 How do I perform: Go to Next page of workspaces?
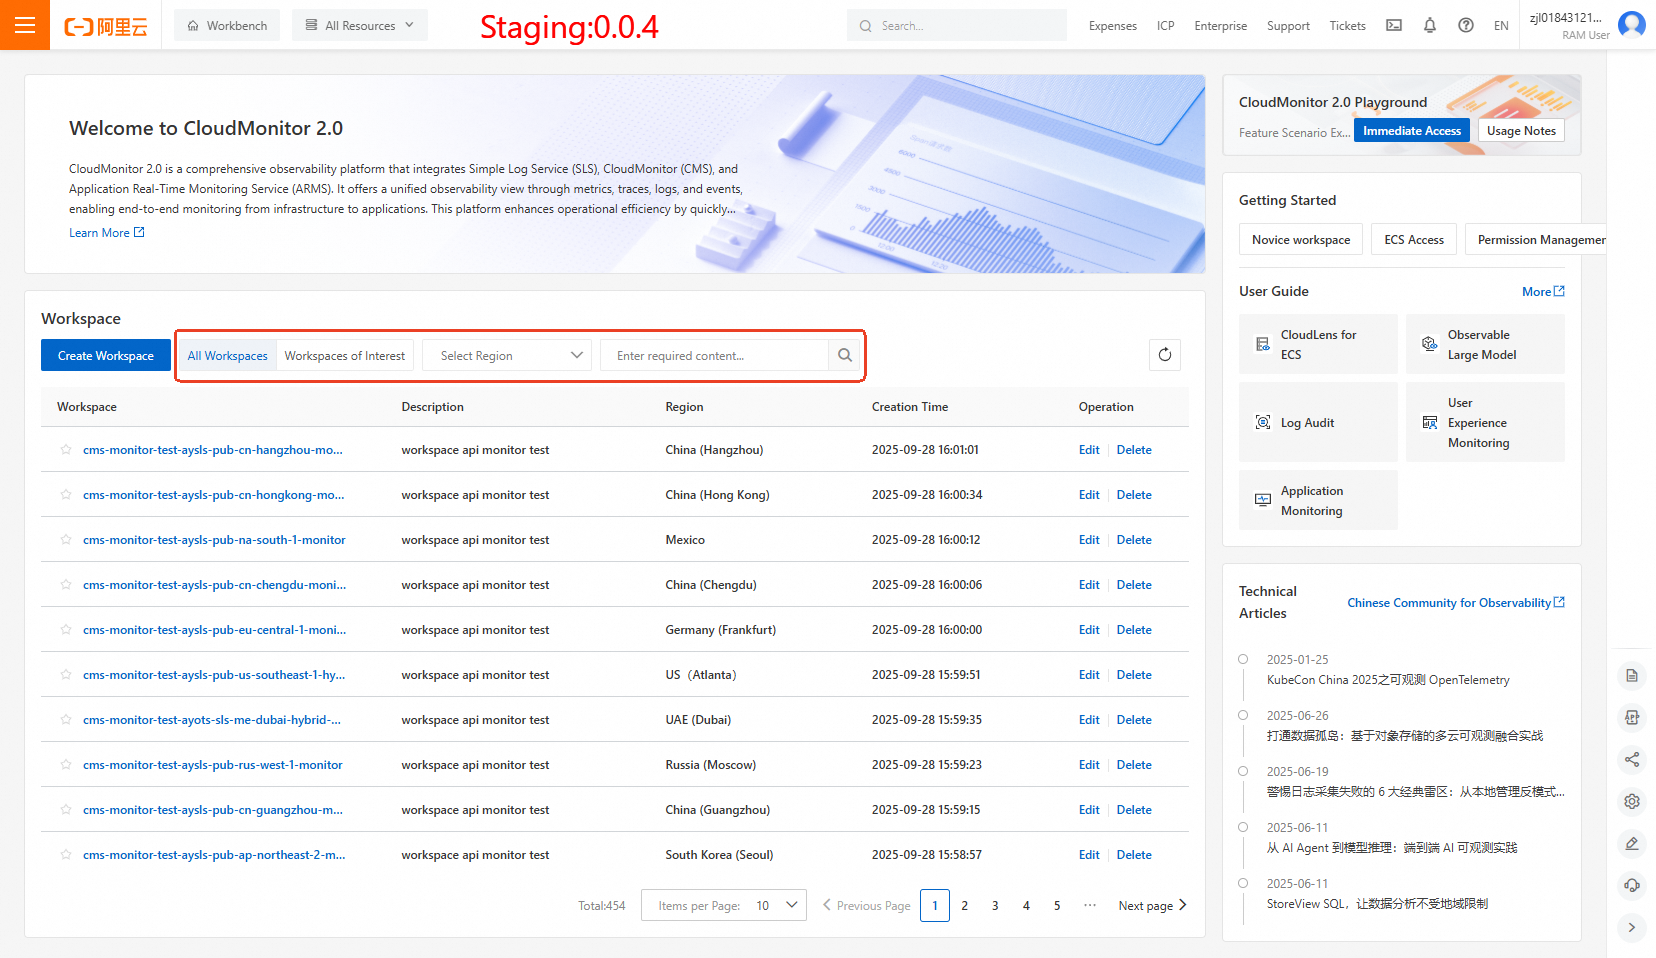coord(1153,905)
